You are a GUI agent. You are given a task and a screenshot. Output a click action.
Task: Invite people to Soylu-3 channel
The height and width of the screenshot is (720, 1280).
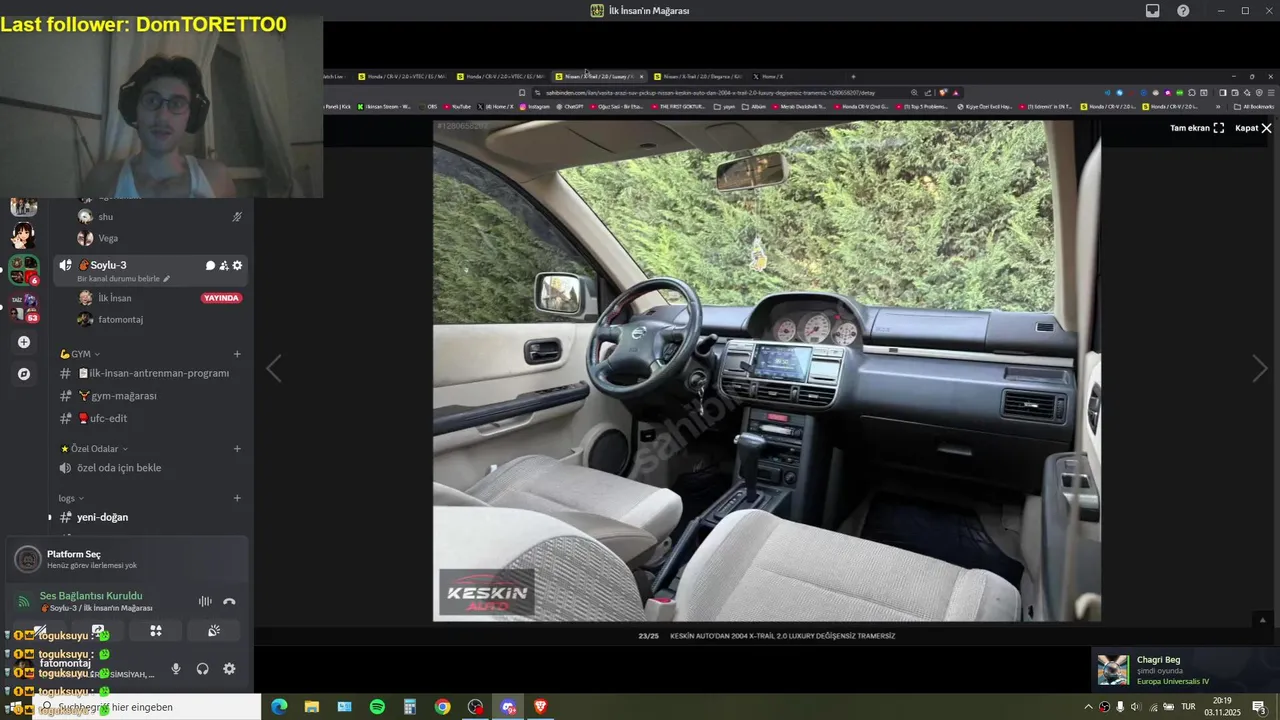224,265
